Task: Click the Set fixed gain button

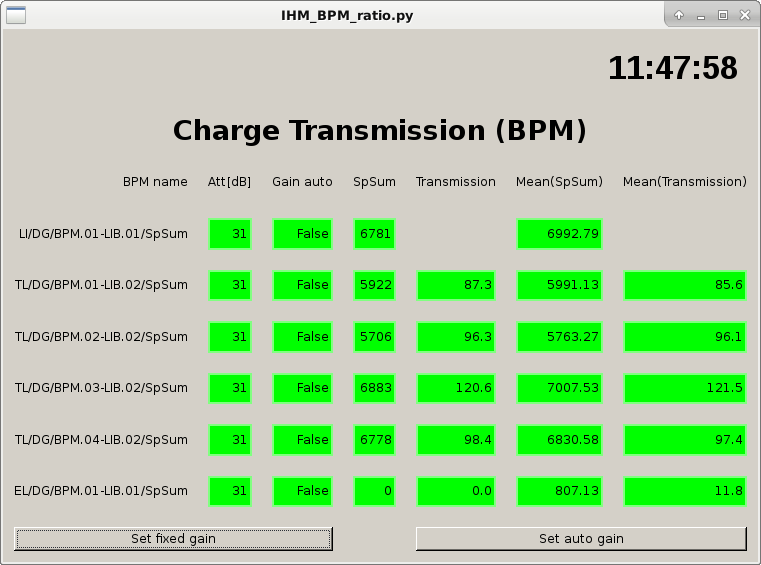Action: point(173,539)
